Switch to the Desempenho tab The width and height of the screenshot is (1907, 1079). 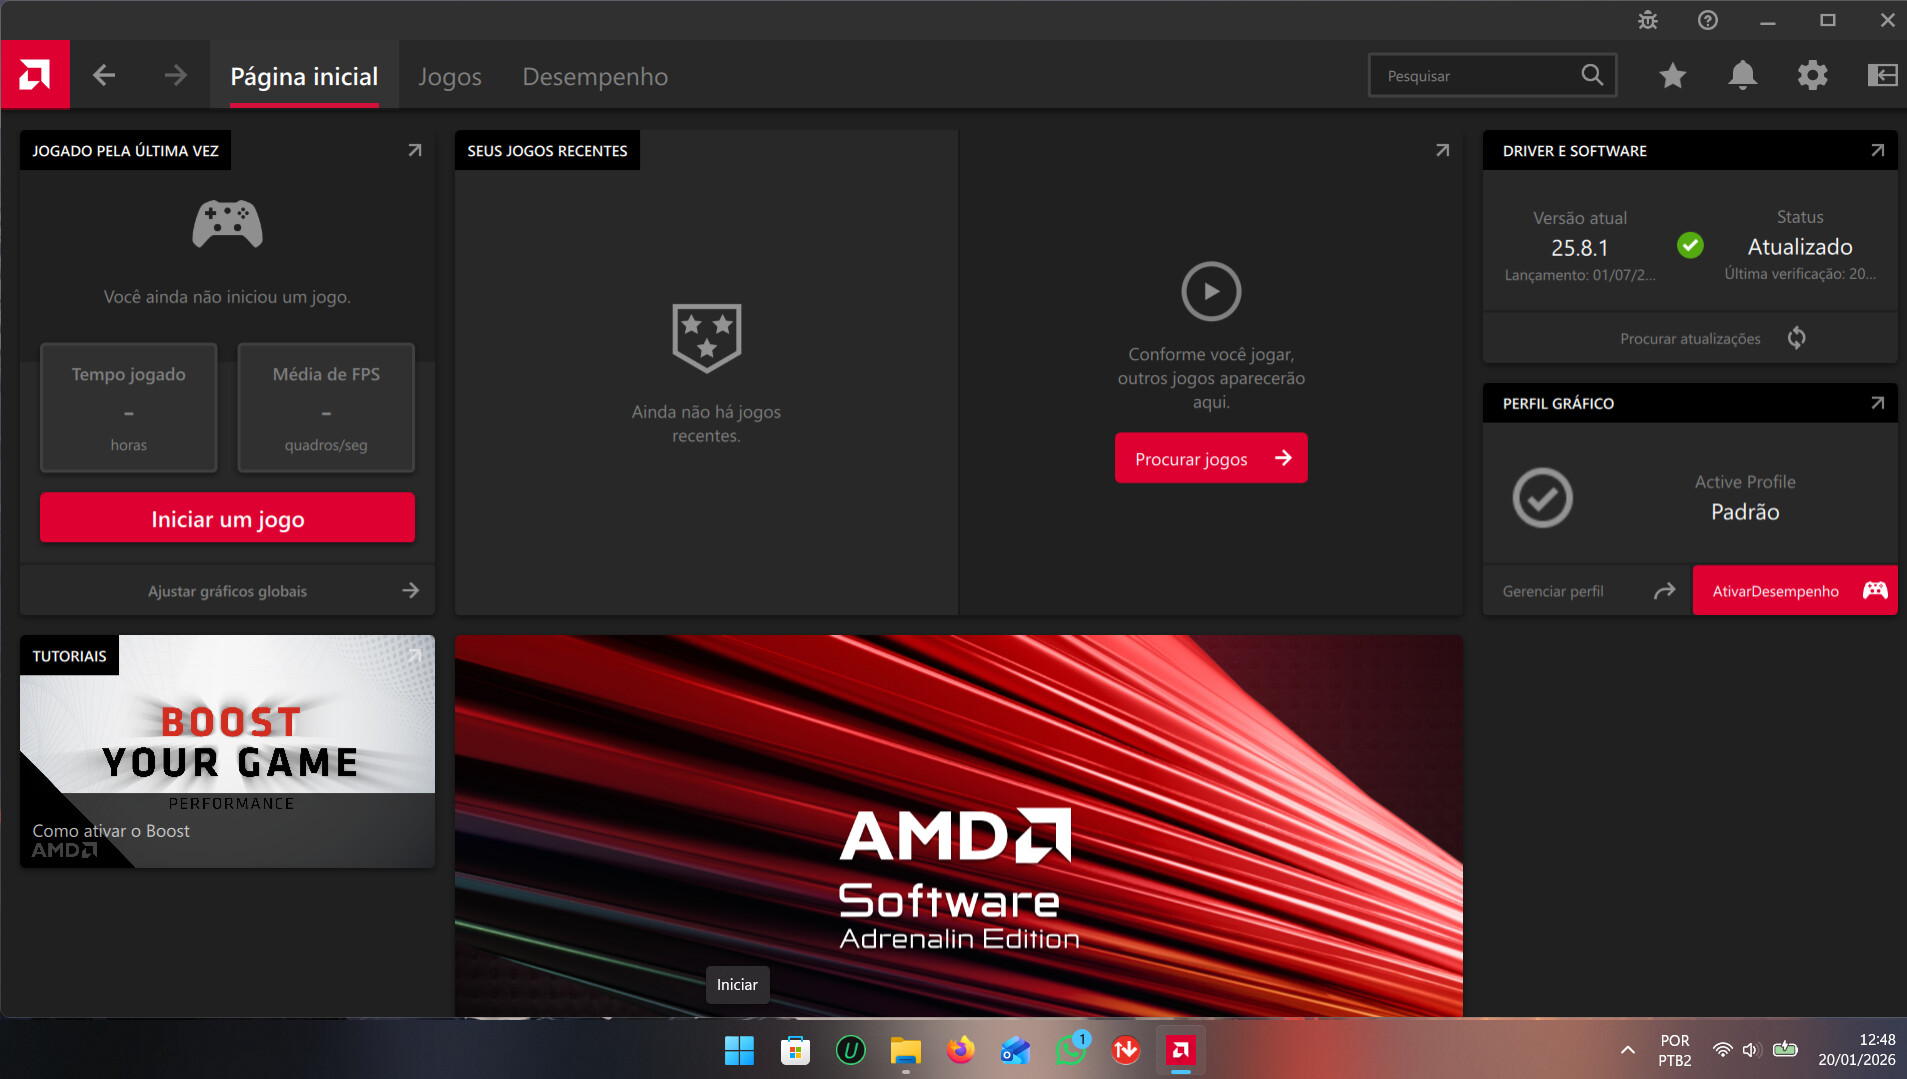595,77
